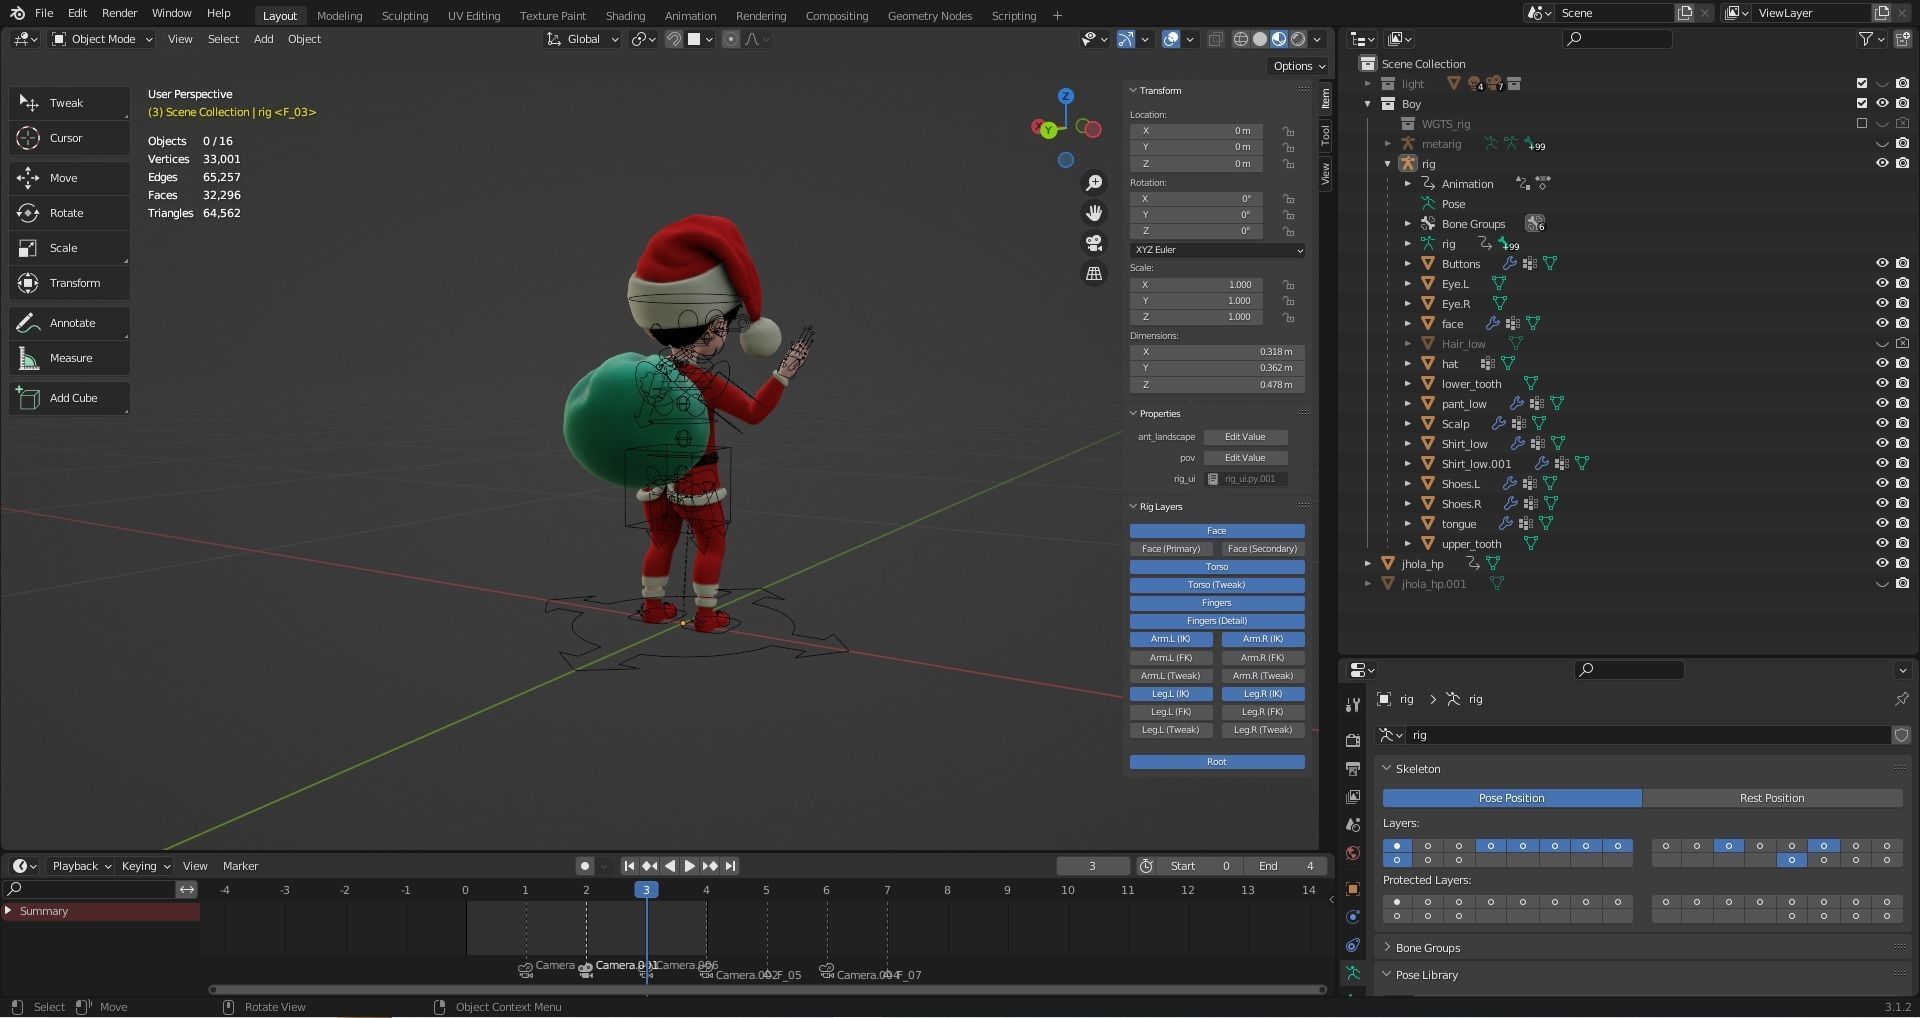Viewport: 1920px width, 1018px height.
Task: Expand the Shirt_low.001 tree item
Action: pyautogui.click(x=1408, y=464)
